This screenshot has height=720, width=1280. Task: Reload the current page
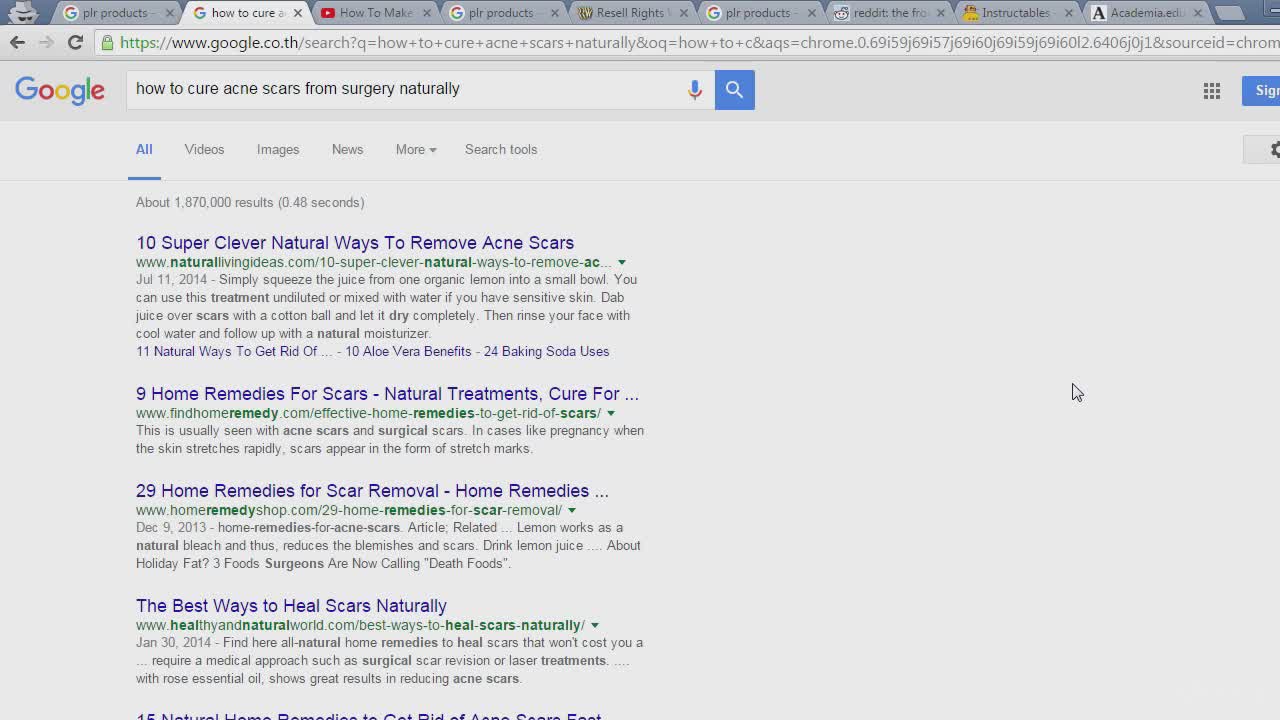pos(75,43)
